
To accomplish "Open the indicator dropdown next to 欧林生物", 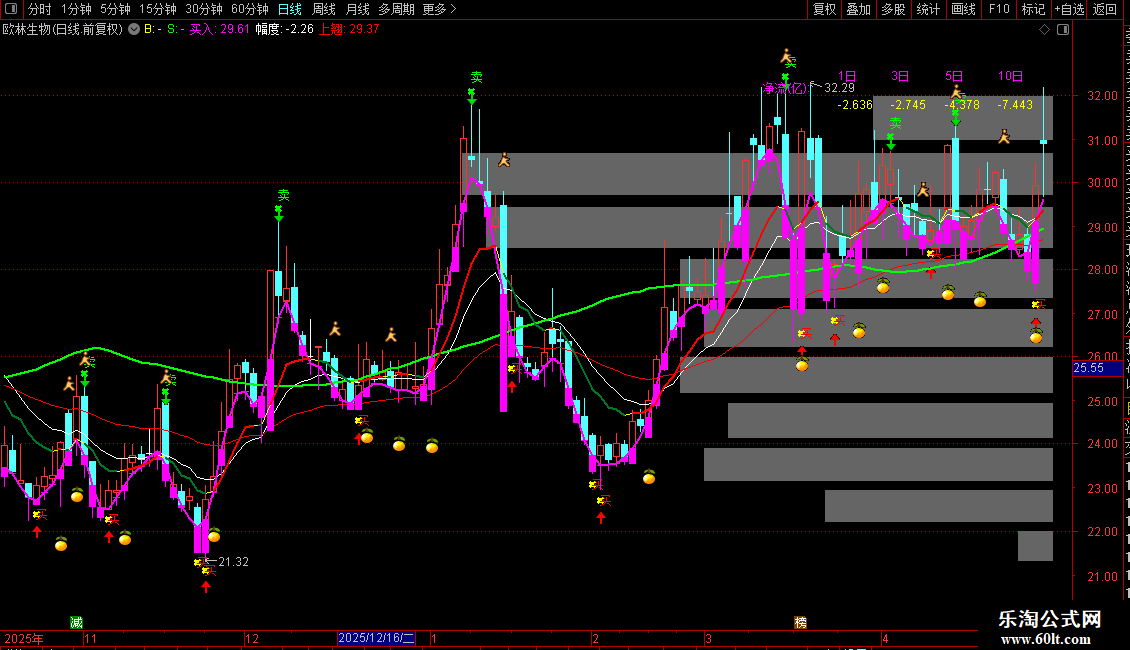I will 134,29.
